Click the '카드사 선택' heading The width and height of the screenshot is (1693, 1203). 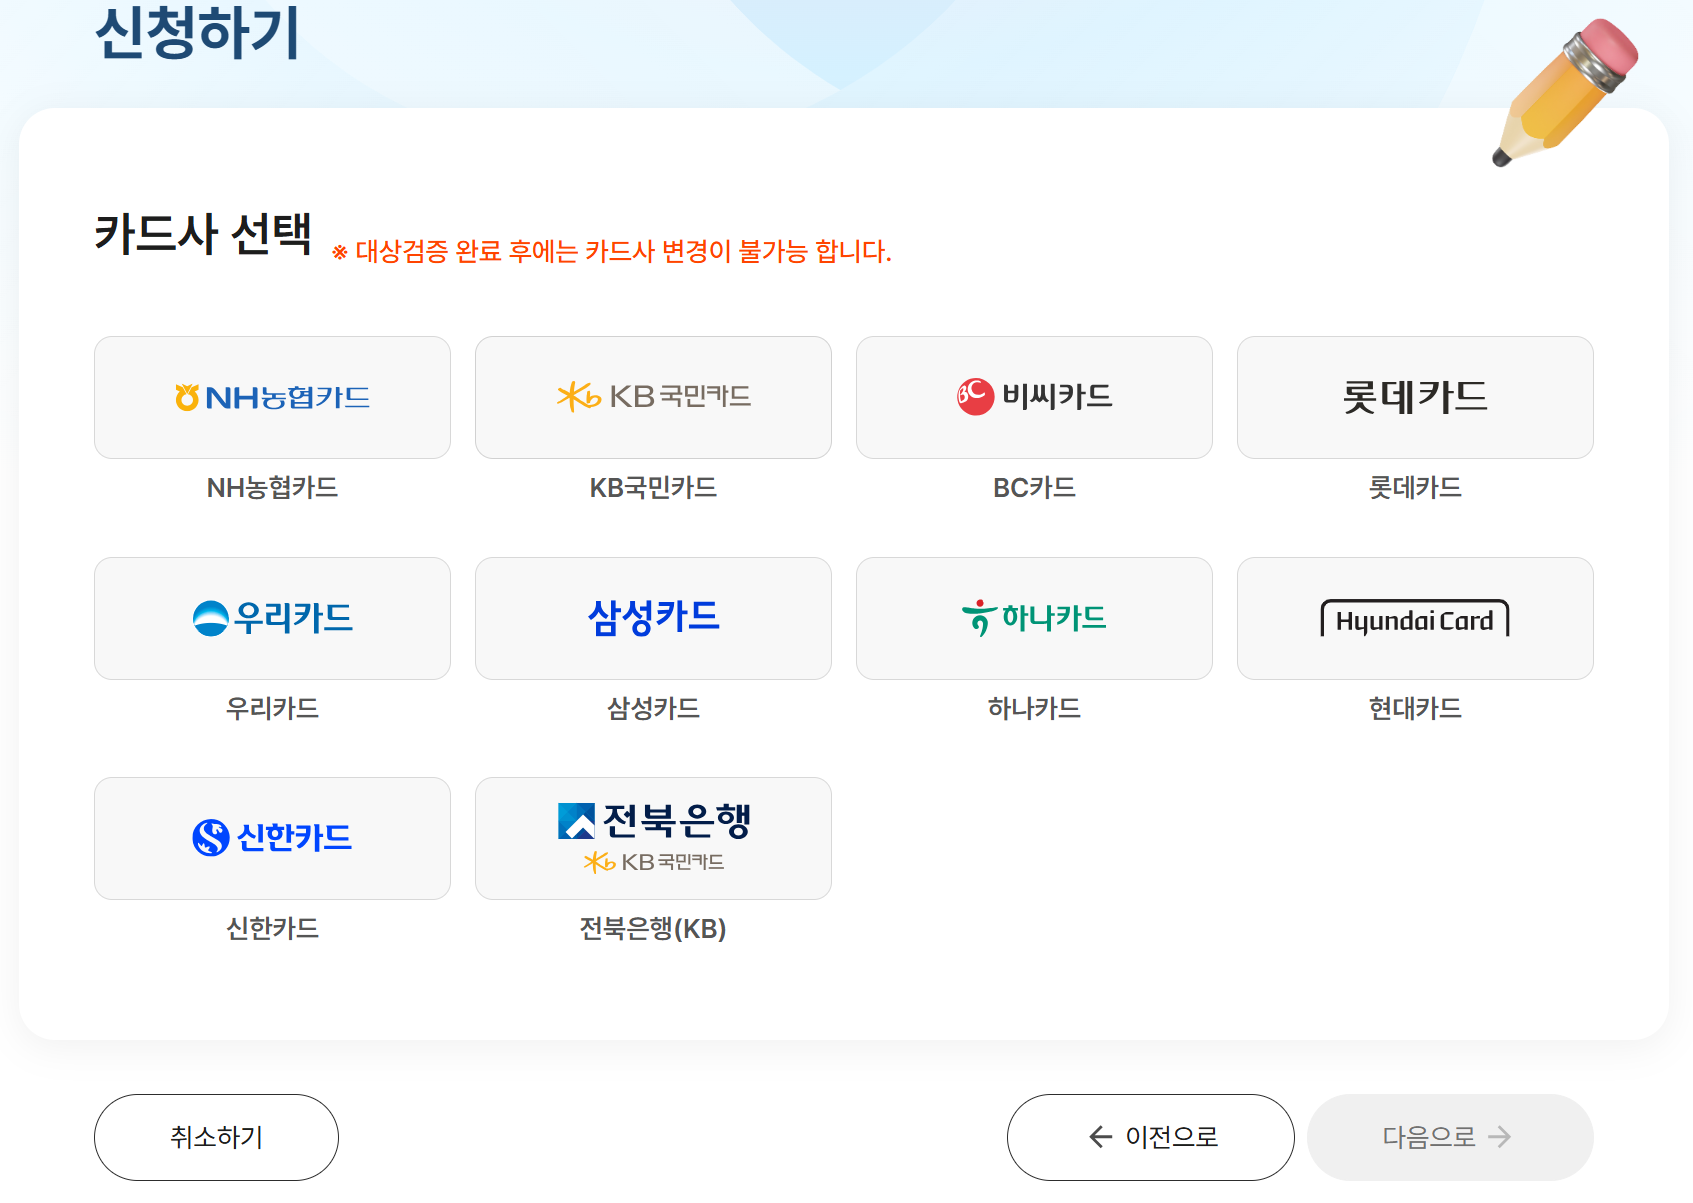pyautogui.click(x=203, y=235)
